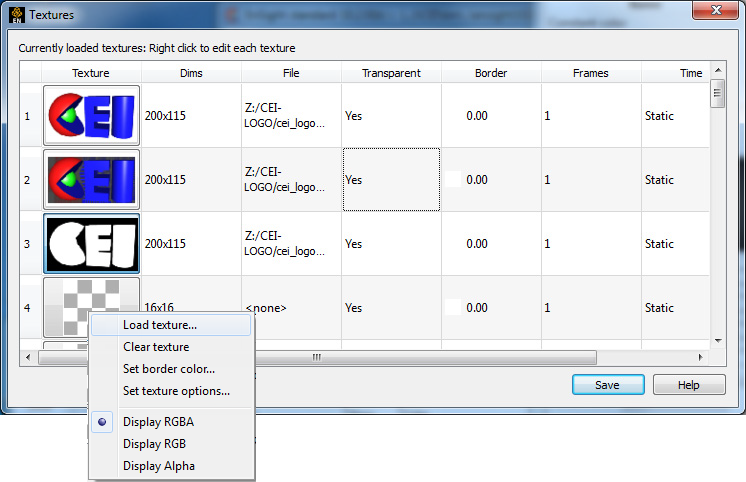Click row 2 File path cell
The width and height of the screenshot is (746, 482).
(x=291, y=179)
